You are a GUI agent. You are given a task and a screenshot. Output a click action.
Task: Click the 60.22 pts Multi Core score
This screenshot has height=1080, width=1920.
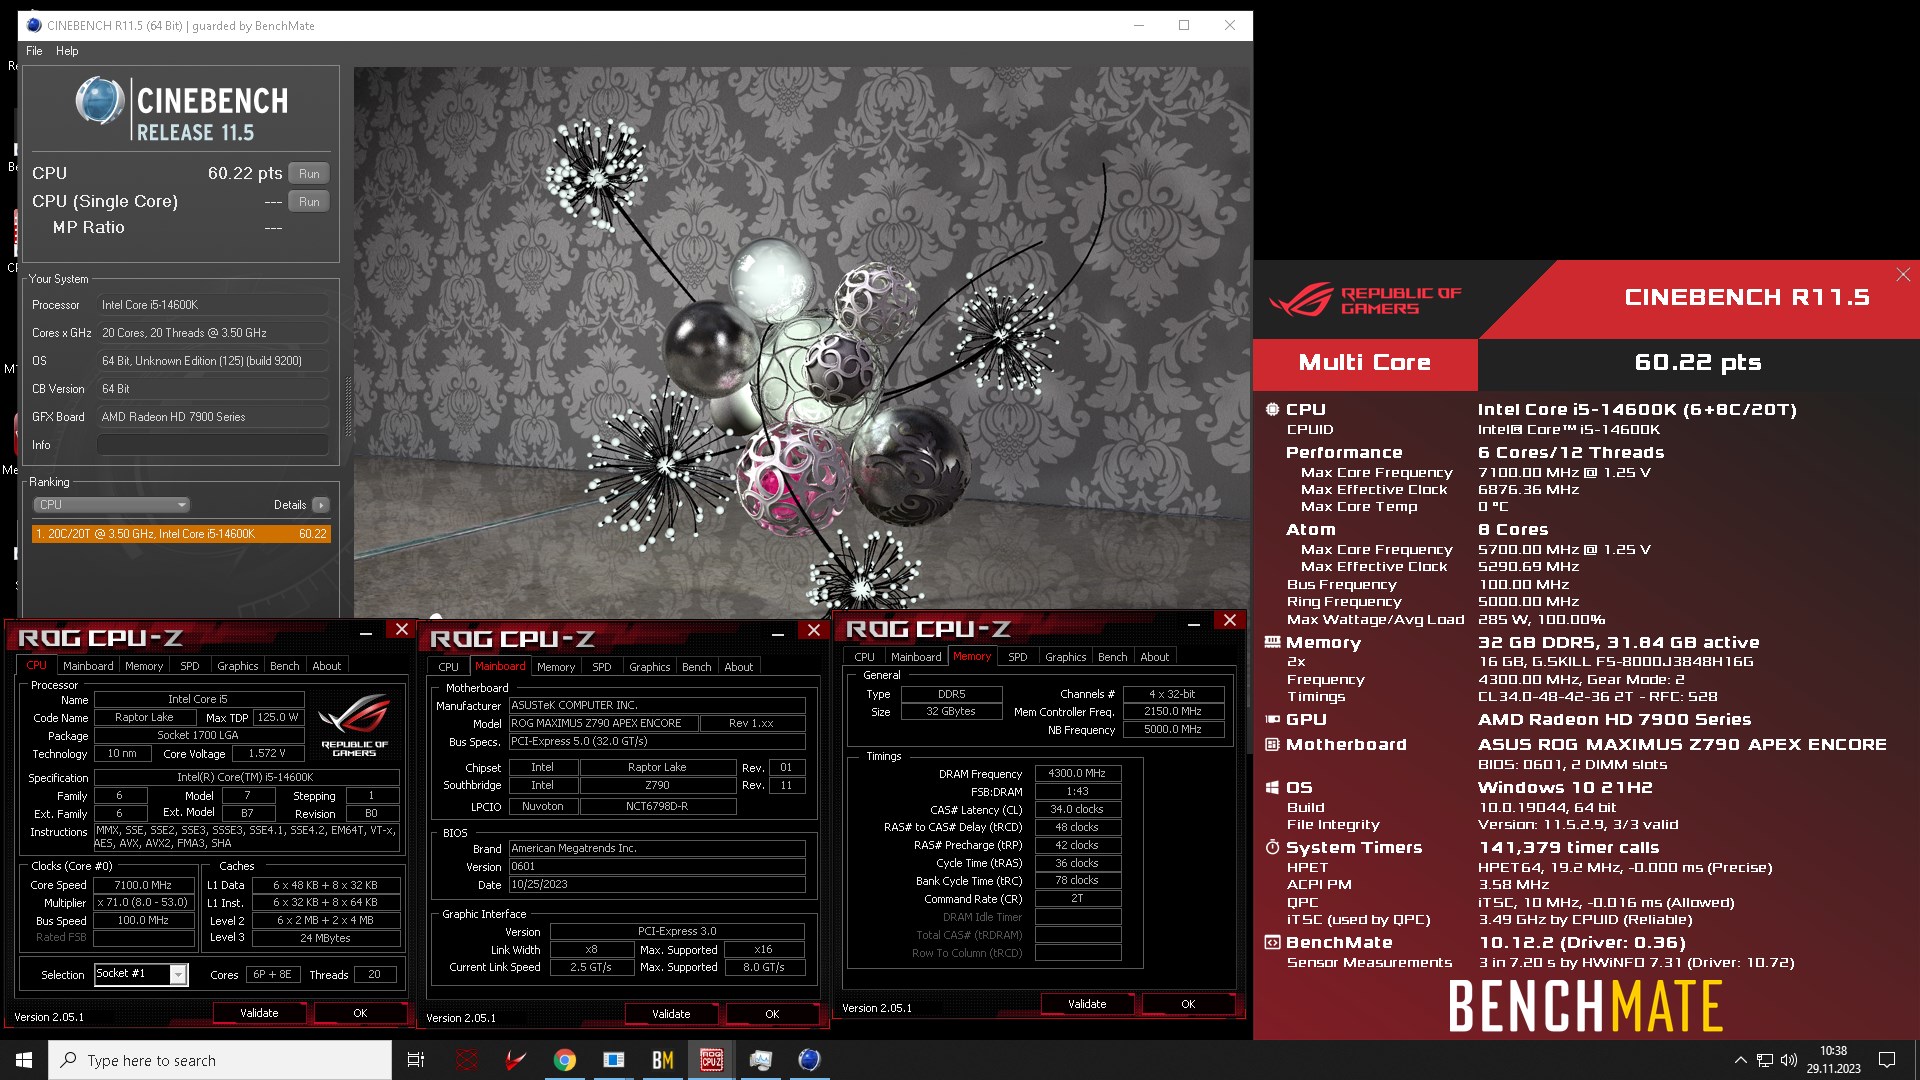pos(1698,363)
